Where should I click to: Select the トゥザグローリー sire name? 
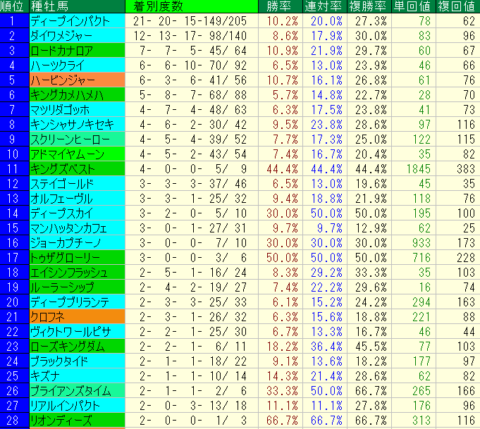tap(65, 258)
